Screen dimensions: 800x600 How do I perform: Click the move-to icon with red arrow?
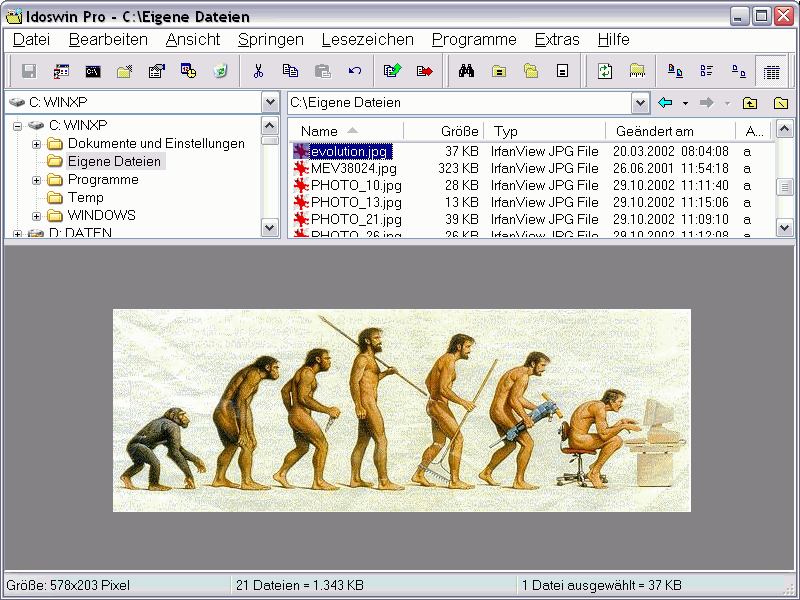pyautogui.click(x=424, y=71)
